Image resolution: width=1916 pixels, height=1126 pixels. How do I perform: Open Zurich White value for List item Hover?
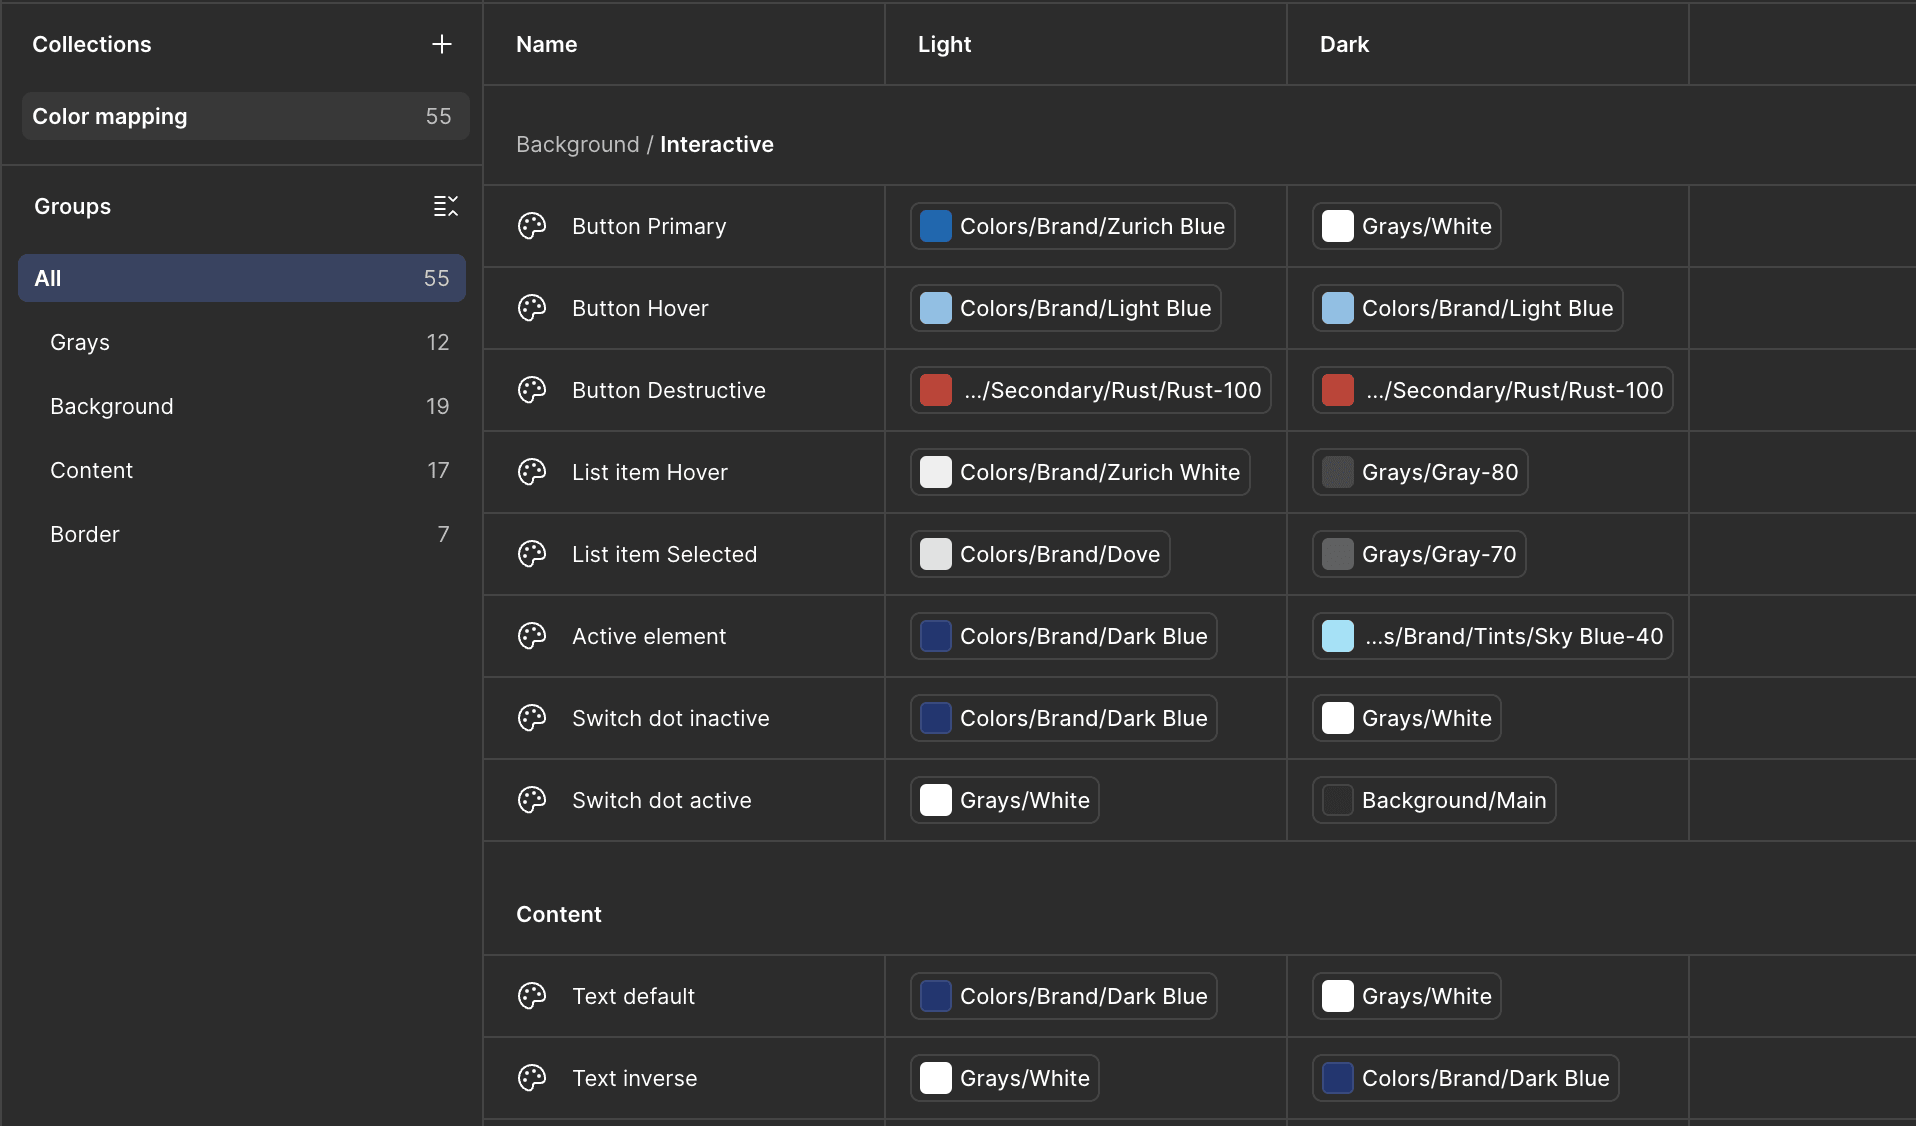click(1080, 472)
